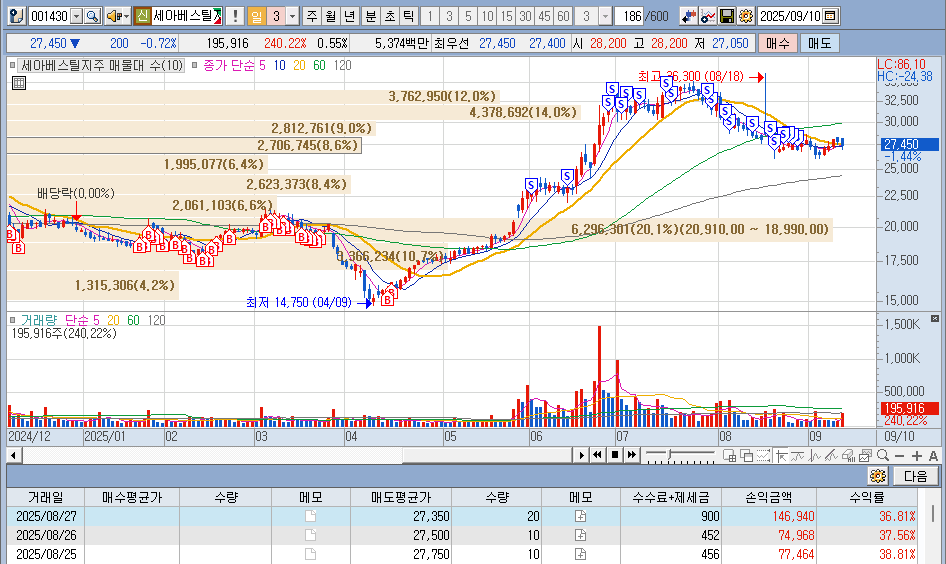Image resolution: width=946 pixels, height=564 pixels.
Task: Click the 매수 buy button
Action: (778, 43)
